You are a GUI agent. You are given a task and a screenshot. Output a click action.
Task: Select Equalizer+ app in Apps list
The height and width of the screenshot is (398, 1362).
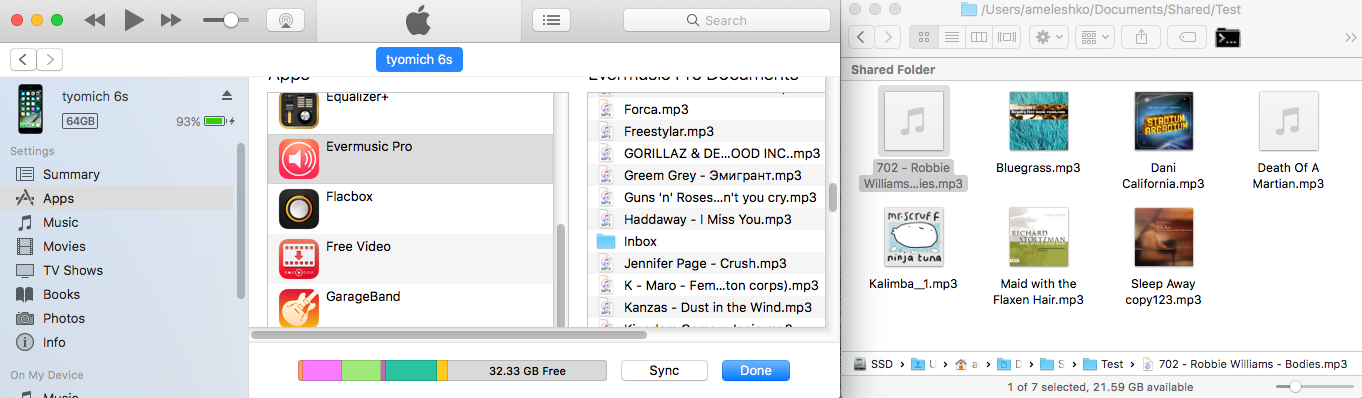[x=410, y=112]
